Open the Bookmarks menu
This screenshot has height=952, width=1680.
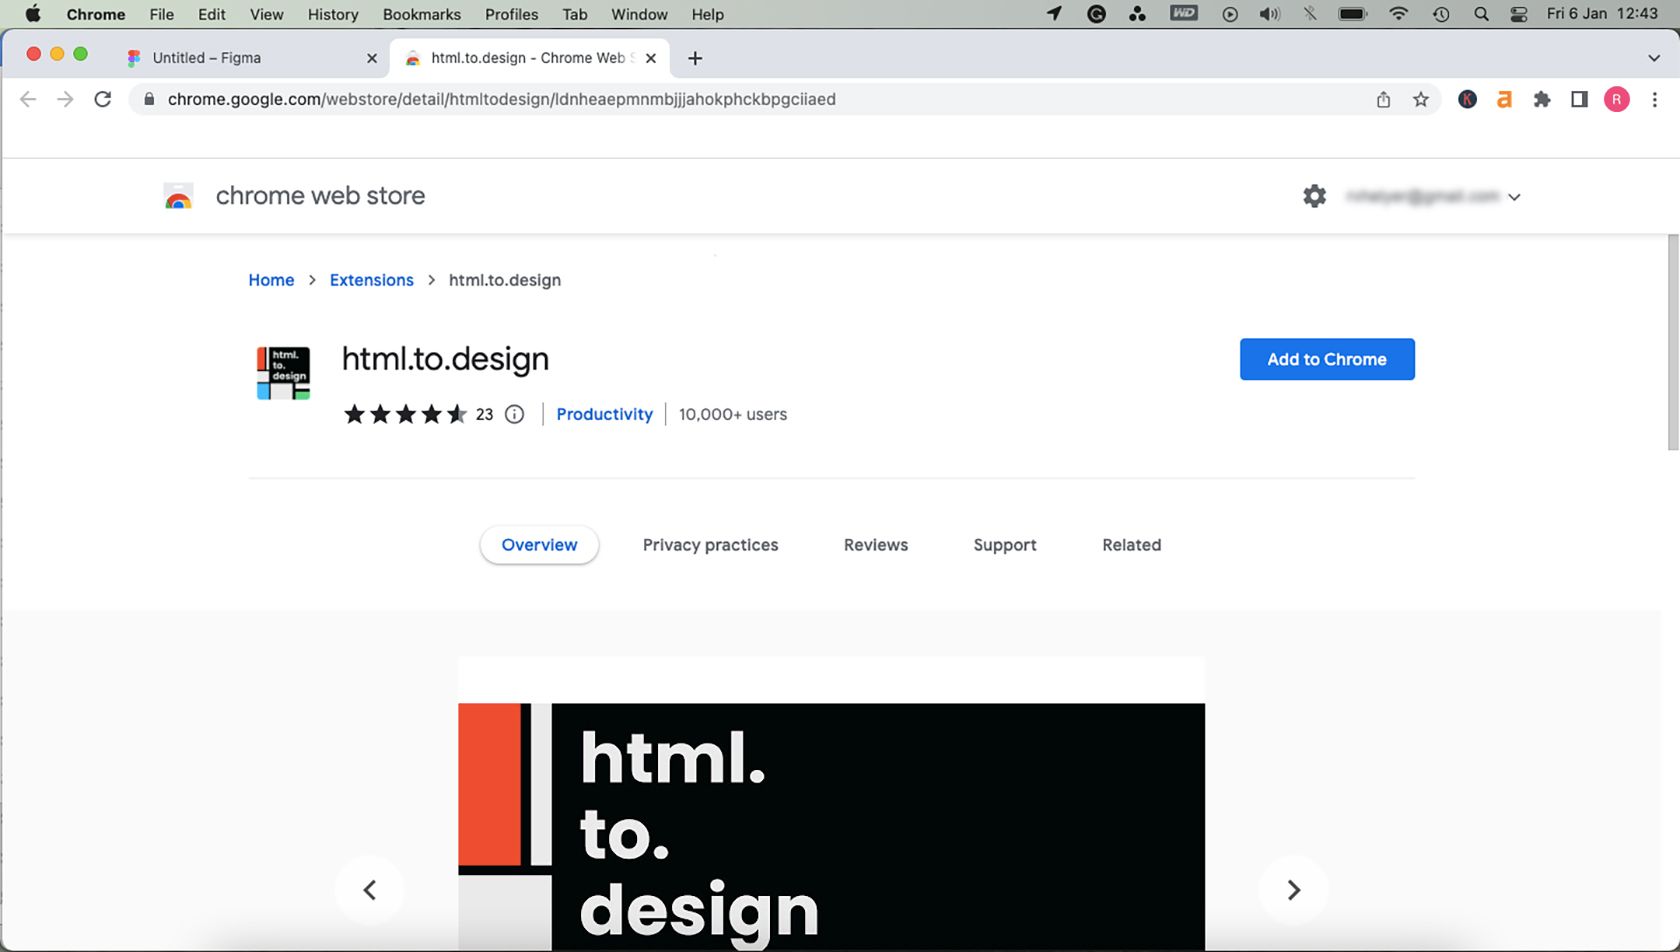click(421, 14)
